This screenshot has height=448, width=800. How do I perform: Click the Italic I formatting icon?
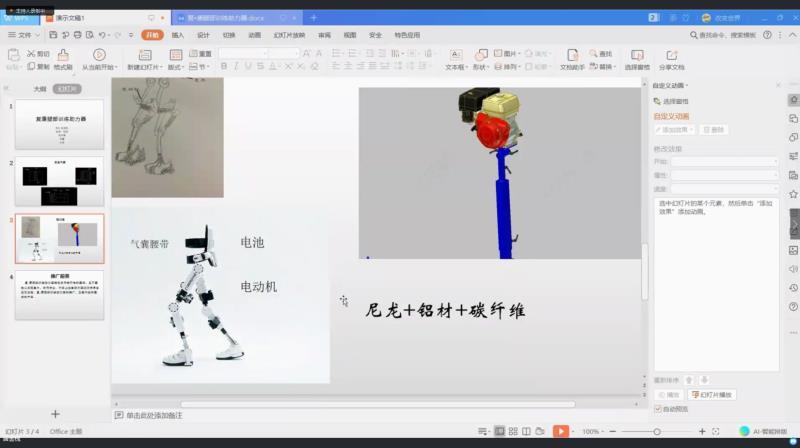[236, 66]
